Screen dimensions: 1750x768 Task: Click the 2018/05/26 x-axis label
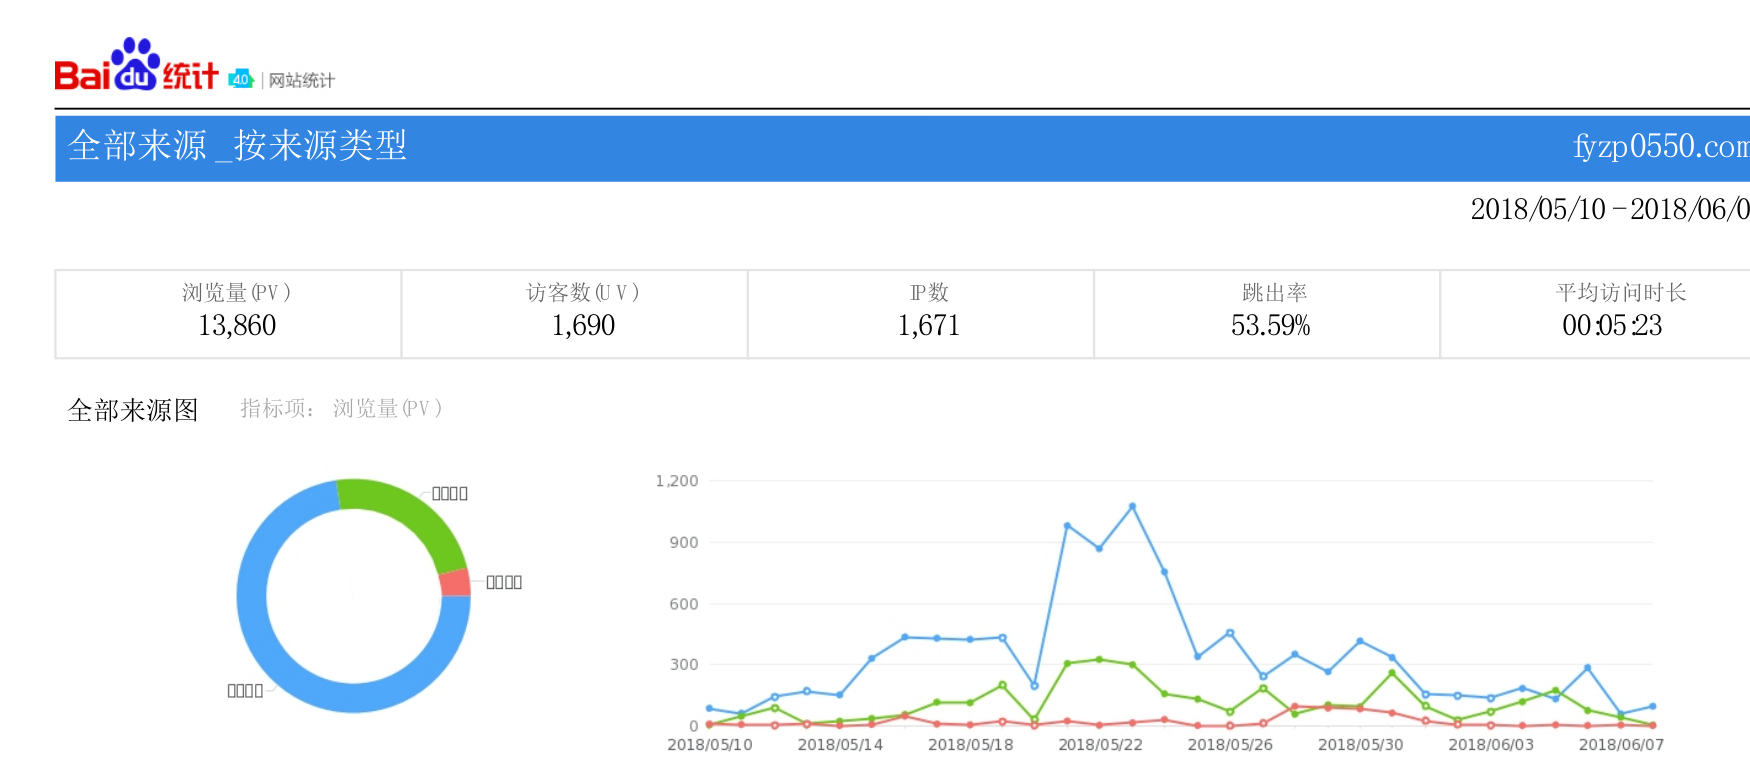pyautogui.click(x=1230, y=744)
